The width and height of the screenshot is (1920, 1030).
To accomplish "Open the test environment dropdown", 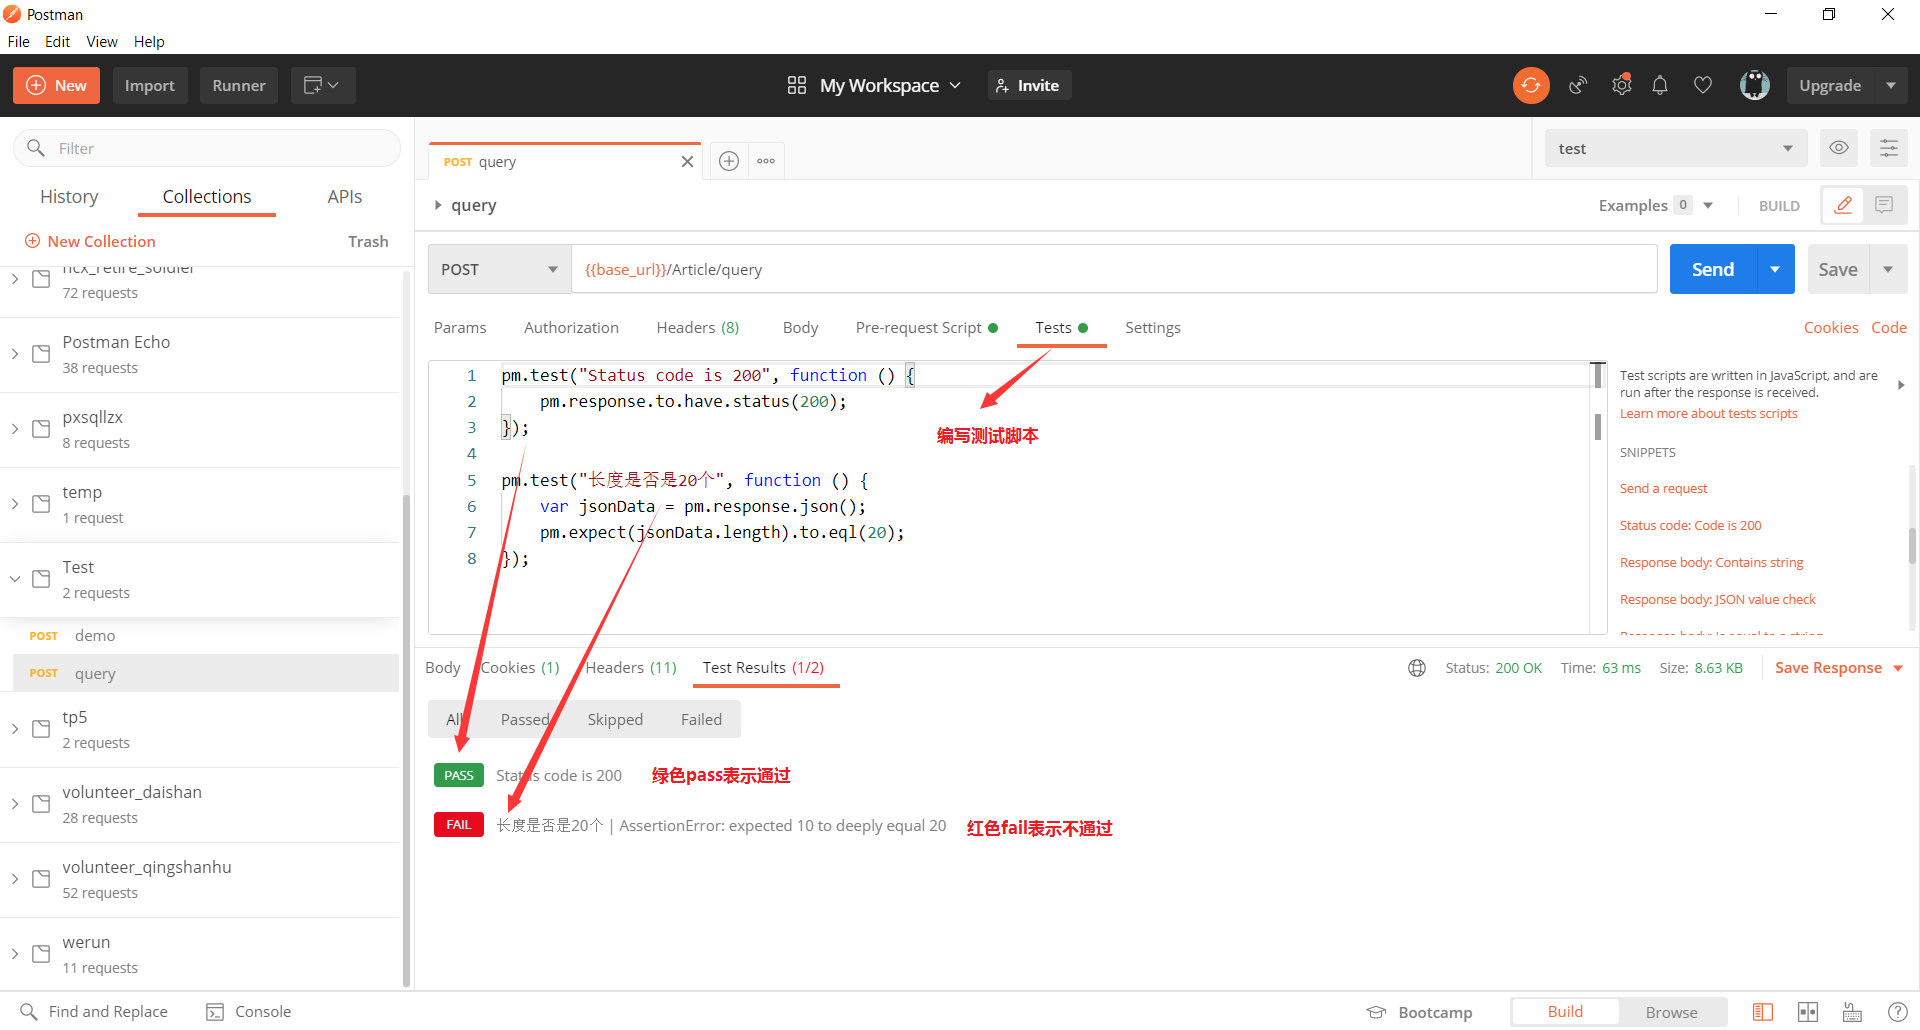I will click(1676, 148).
